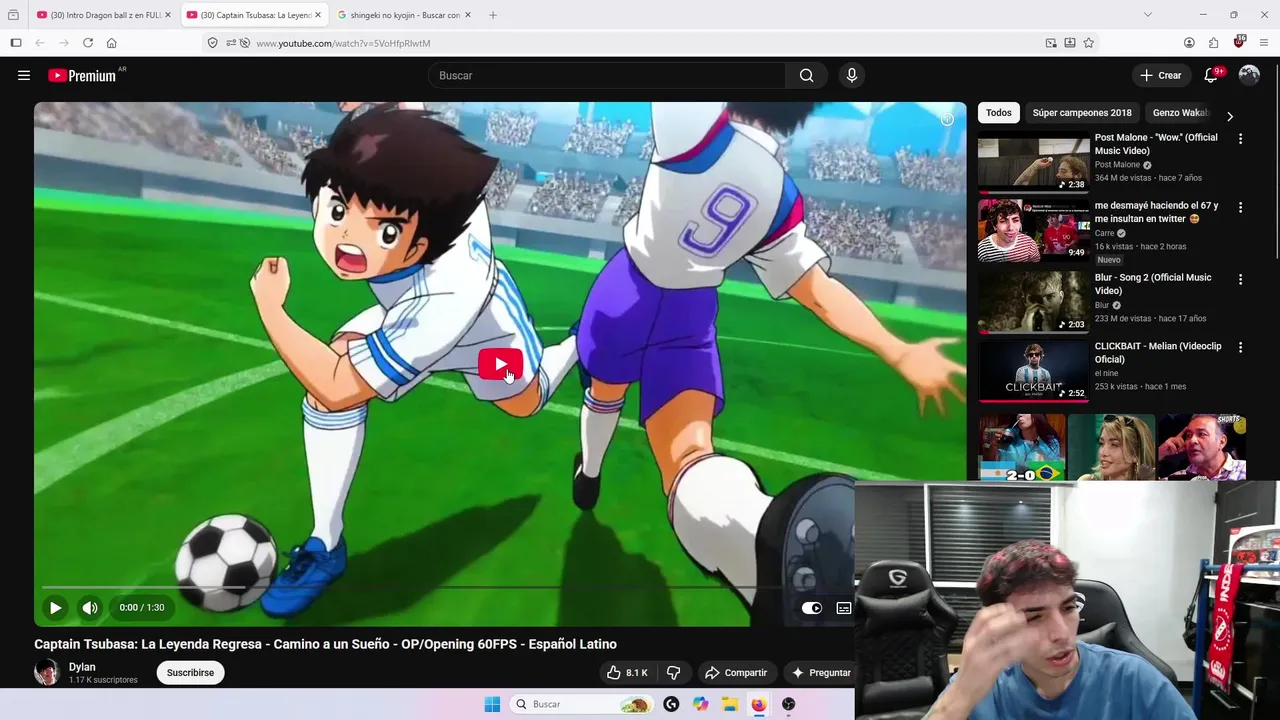Select the Genzo Wakabayashi chip
This screenshot has width=1280, height=720.
[1180, 113]
